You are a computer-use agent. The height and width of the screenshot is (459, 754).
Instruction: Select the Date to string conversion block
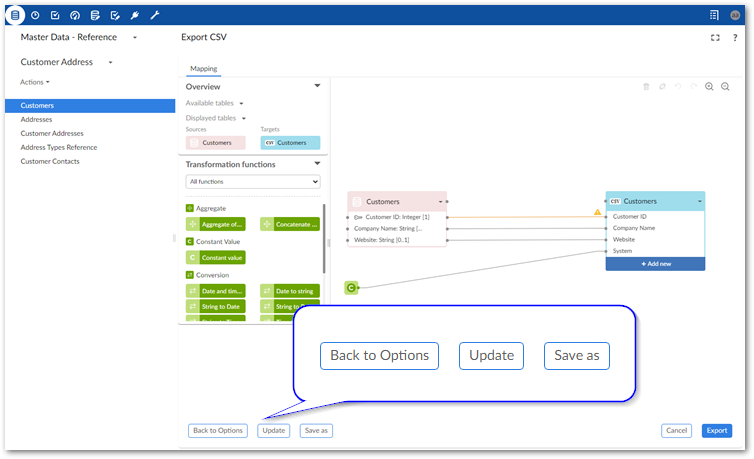point(290,291)
